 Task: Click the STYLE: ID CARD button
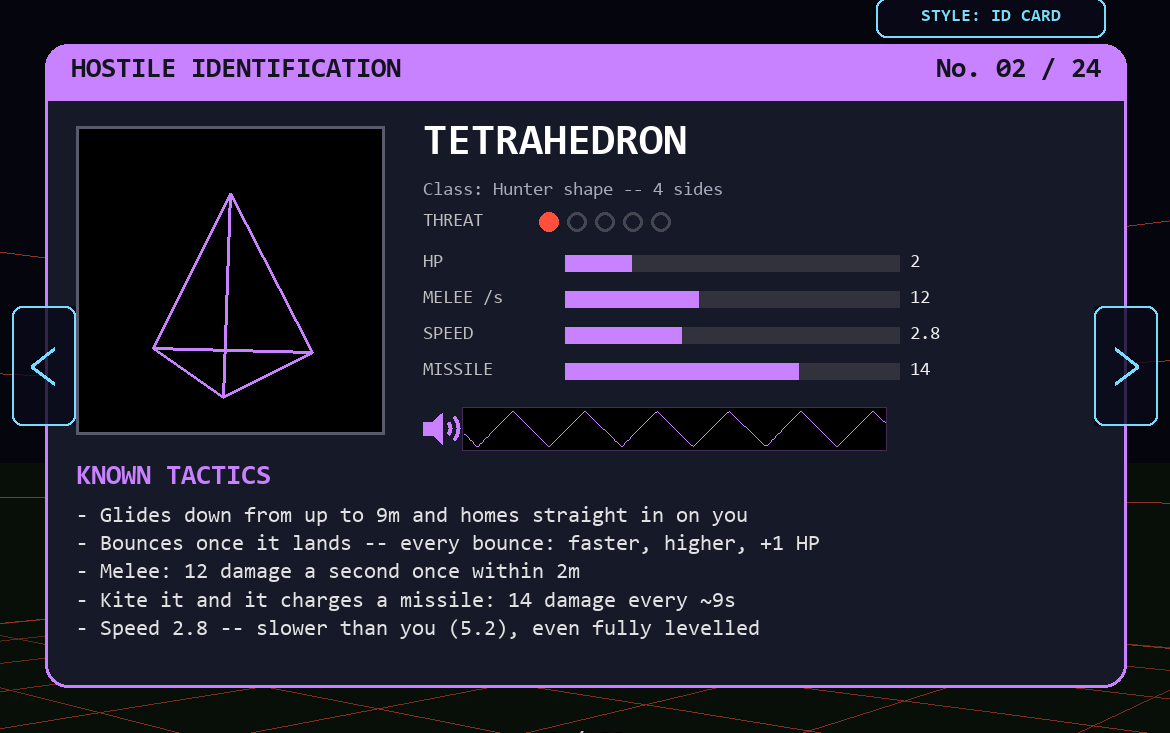tap(990, 16)
